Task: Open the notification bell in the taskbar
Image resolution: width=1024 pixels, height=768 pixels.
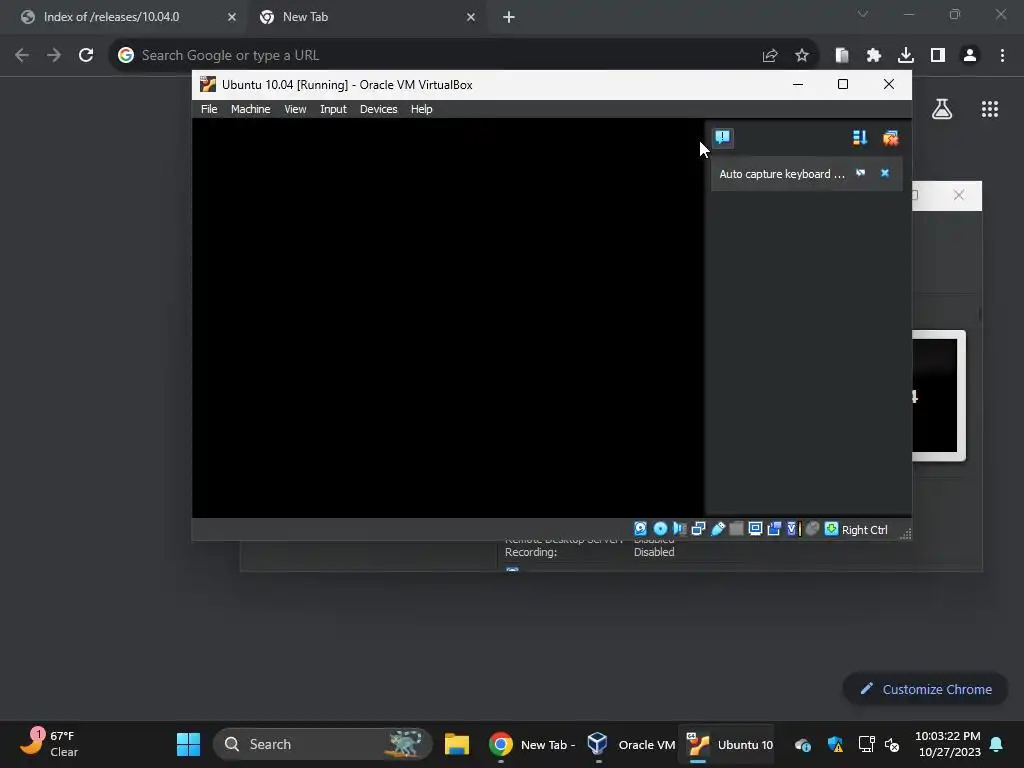Action: point(997,744)
